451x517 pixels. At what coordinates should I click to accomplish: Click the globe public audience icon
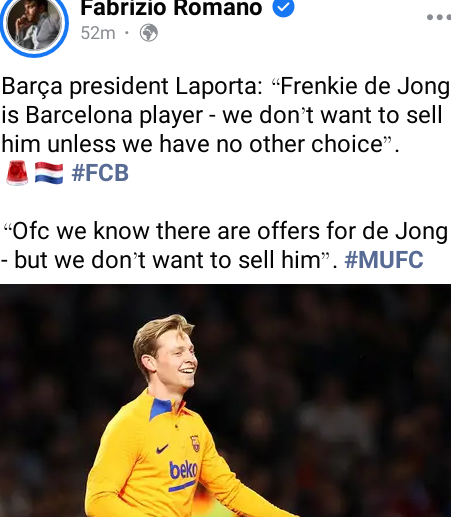149,33
